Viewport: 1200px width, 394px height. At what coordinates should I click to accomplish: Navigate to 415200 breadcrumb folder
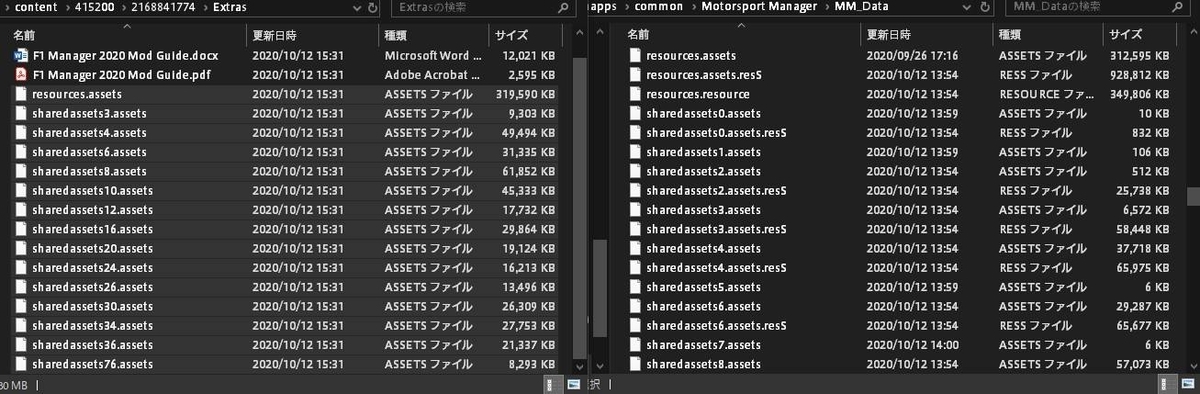(95, 8)
